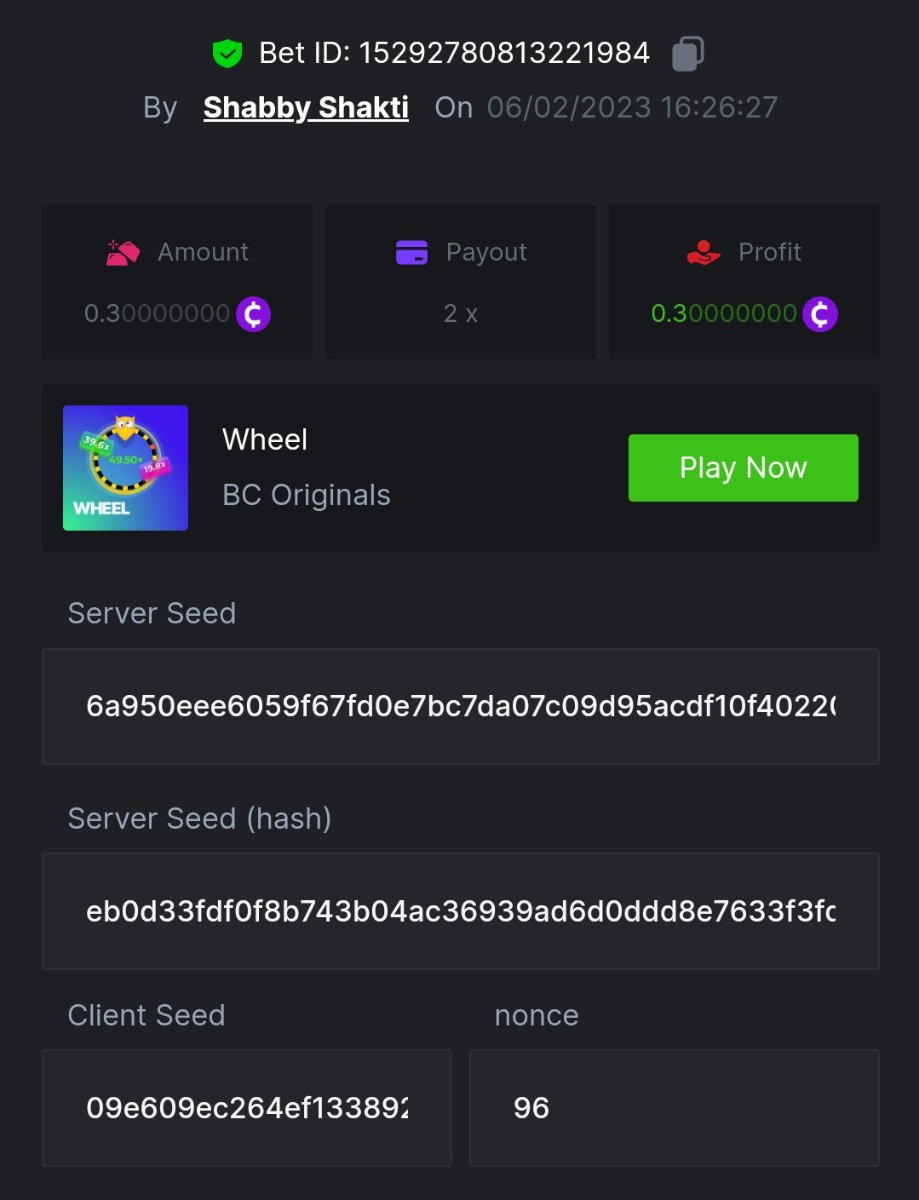This screenshot has width=919, height=1200.
Task: Select the Server Seed field
Action: point(460,706)
